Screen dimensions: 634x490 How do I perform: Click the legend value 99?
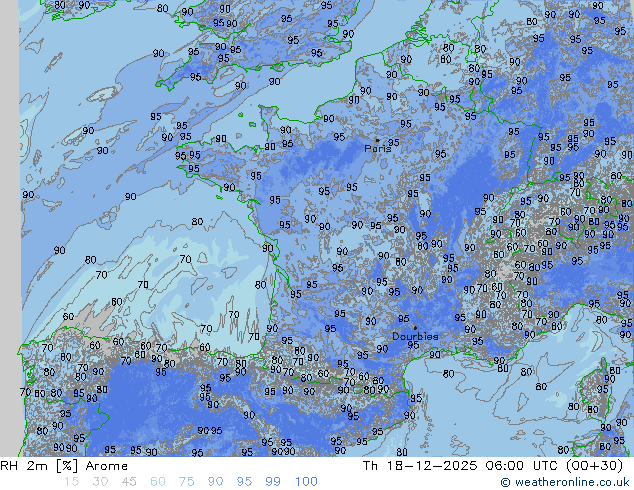pos(273,482)
